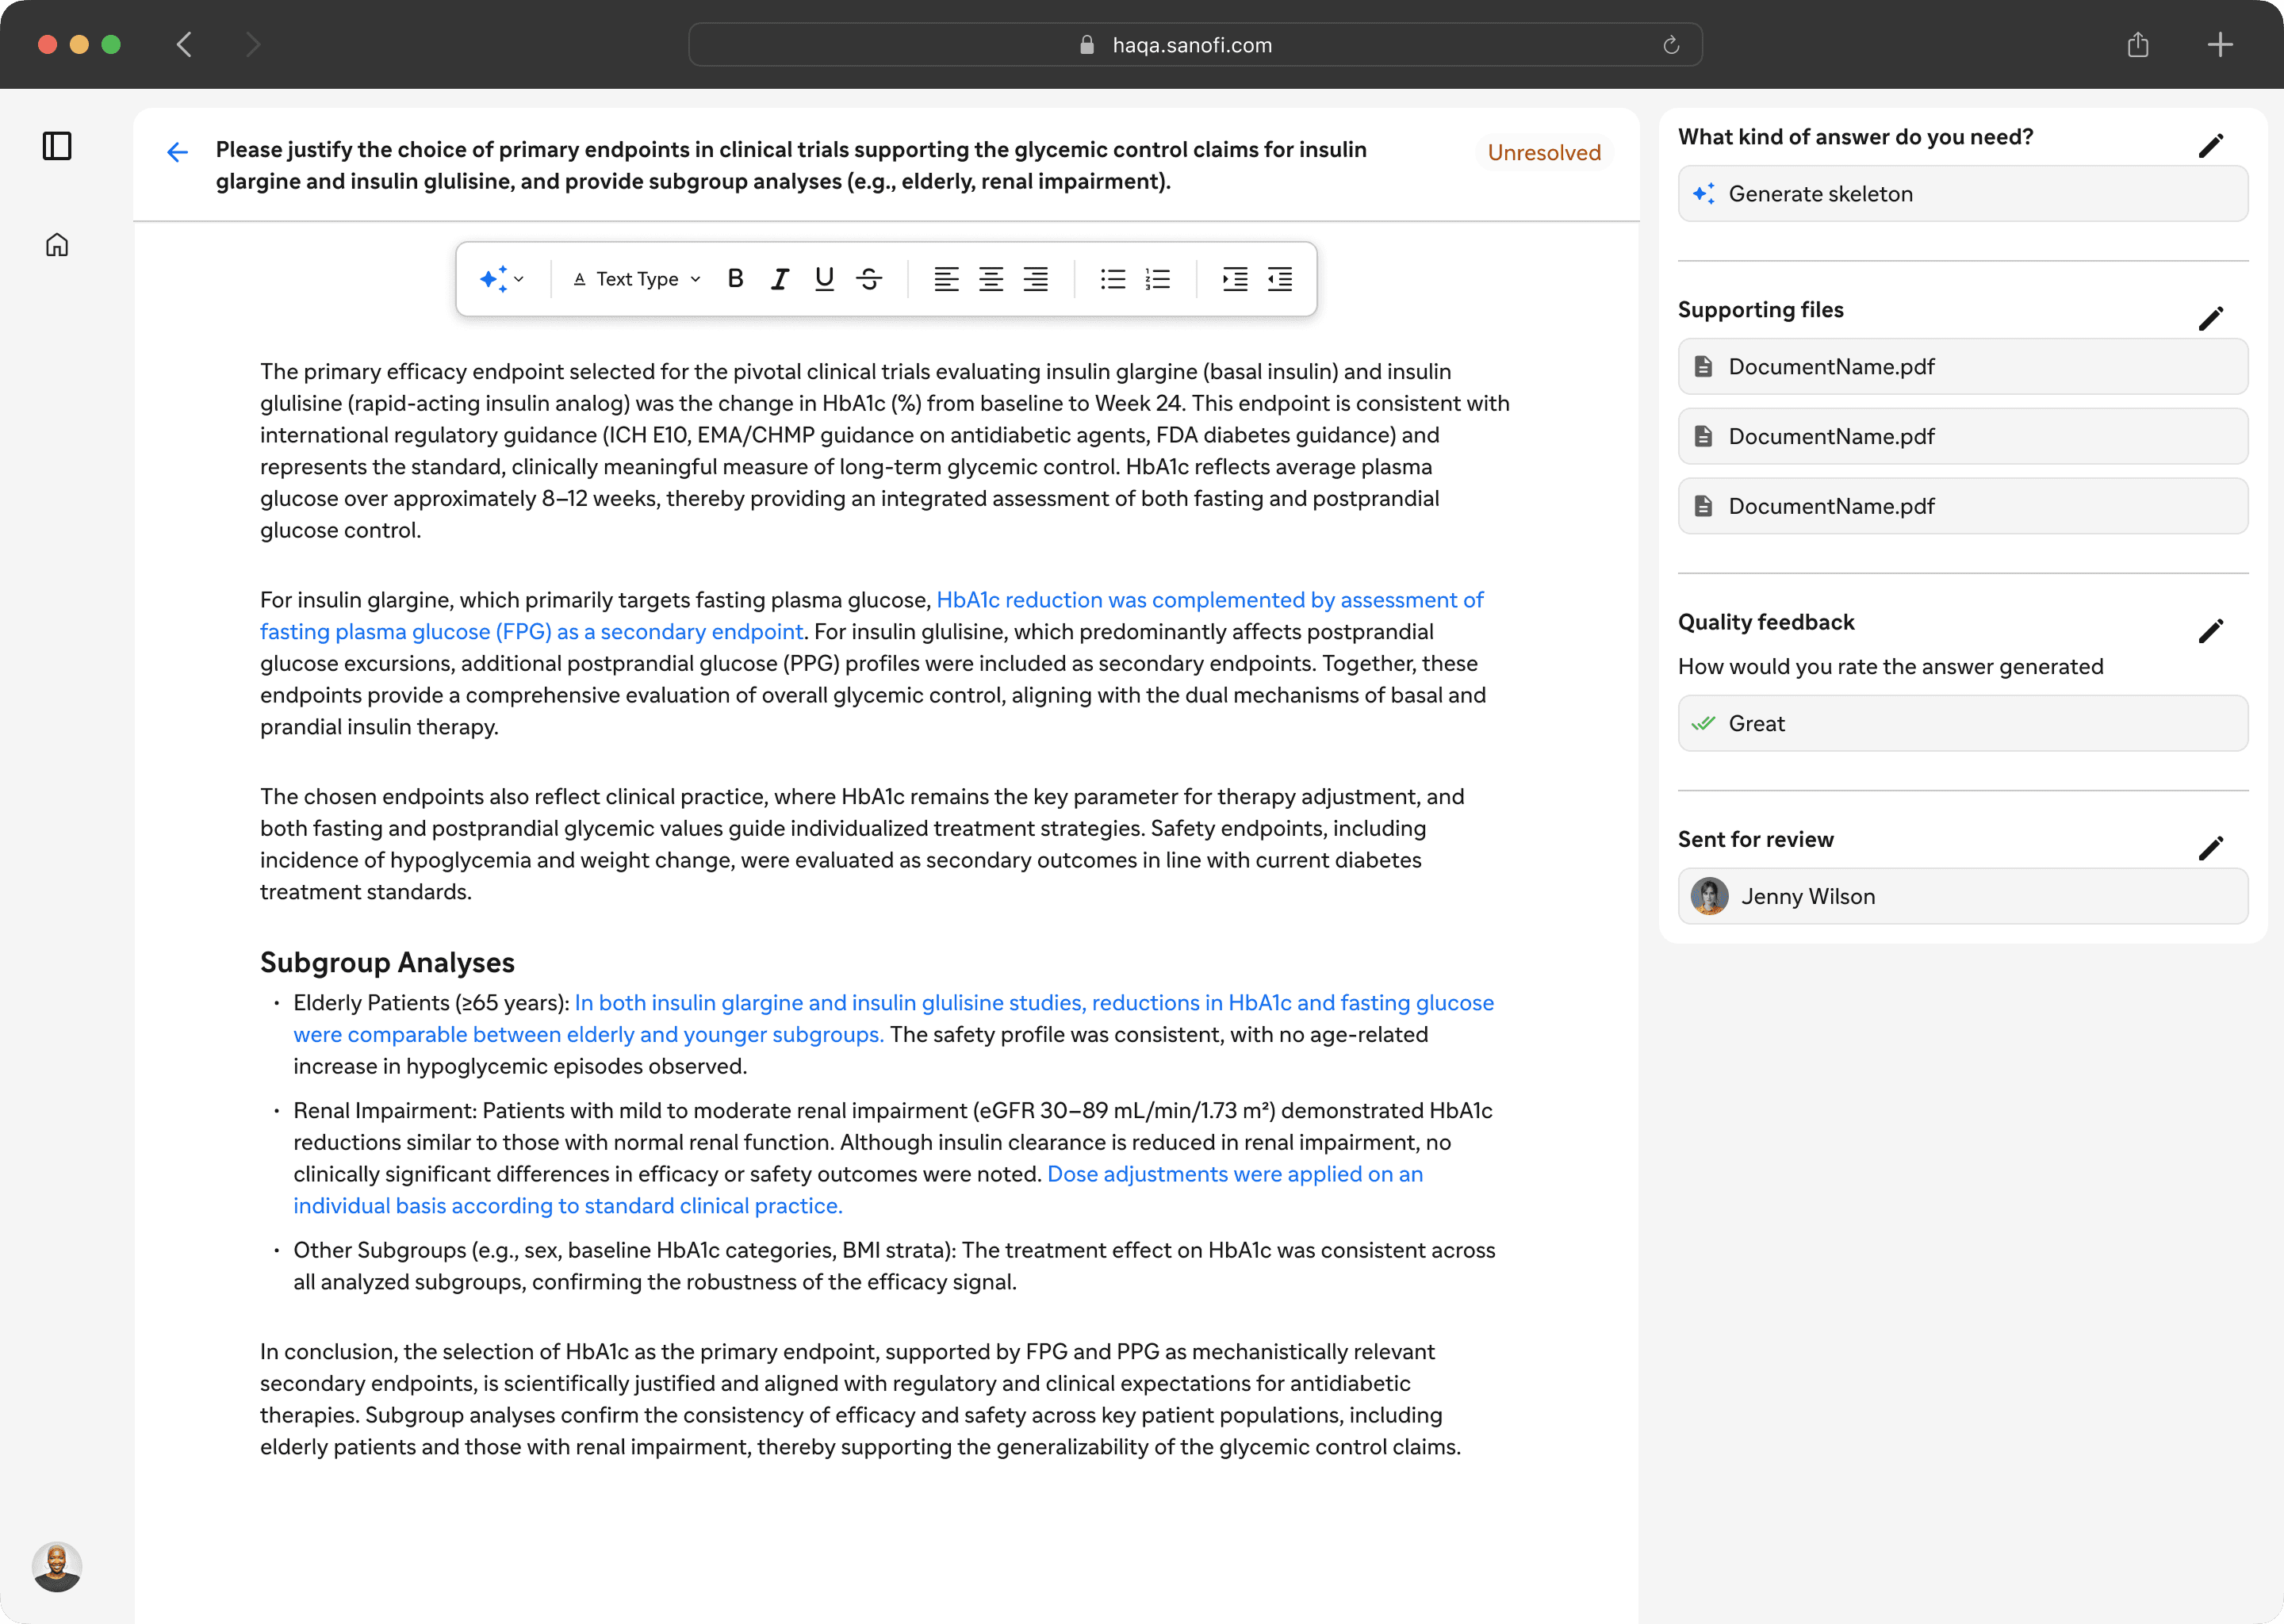2284x1624 pixels.
Task: Go to Home in left sidebar
Action: click(57, 245)
